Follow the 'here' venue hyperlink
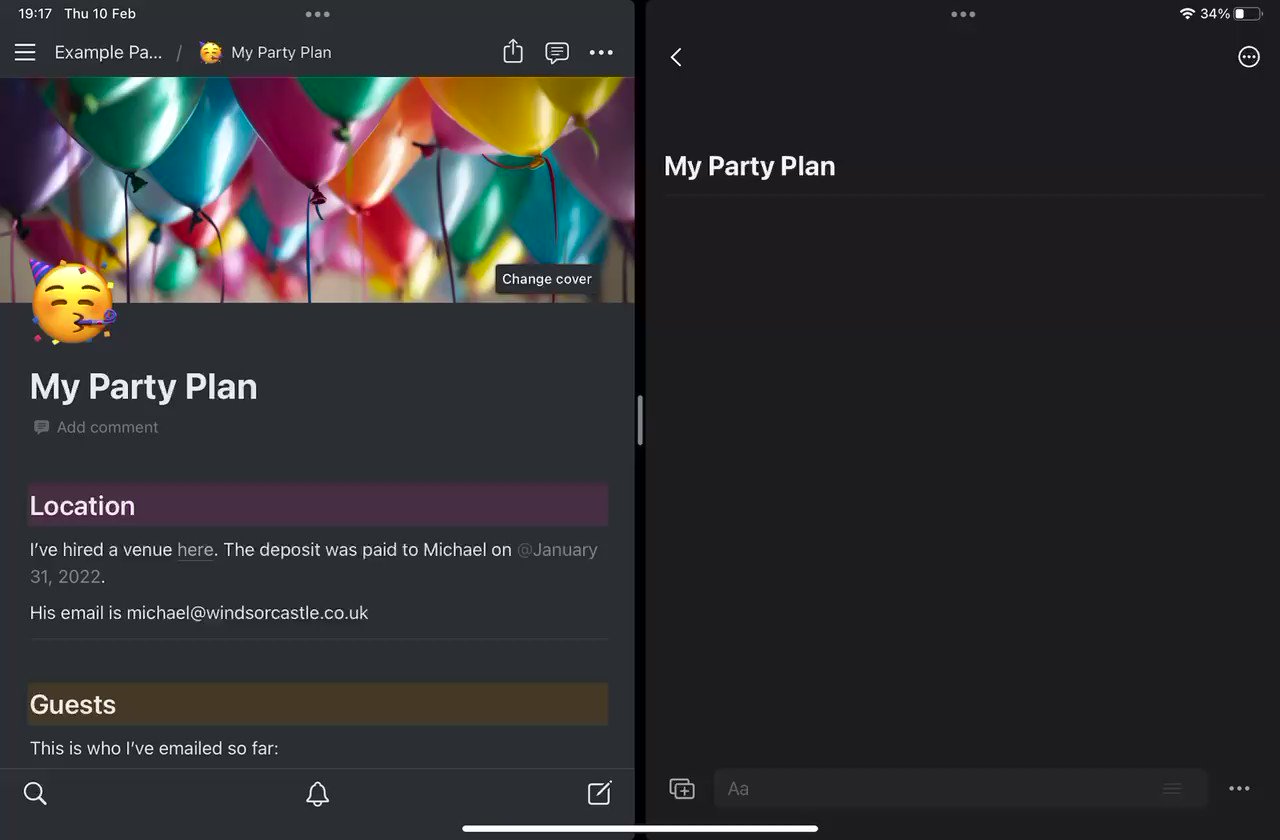The image size is (1280, 840). pos(195,549)
